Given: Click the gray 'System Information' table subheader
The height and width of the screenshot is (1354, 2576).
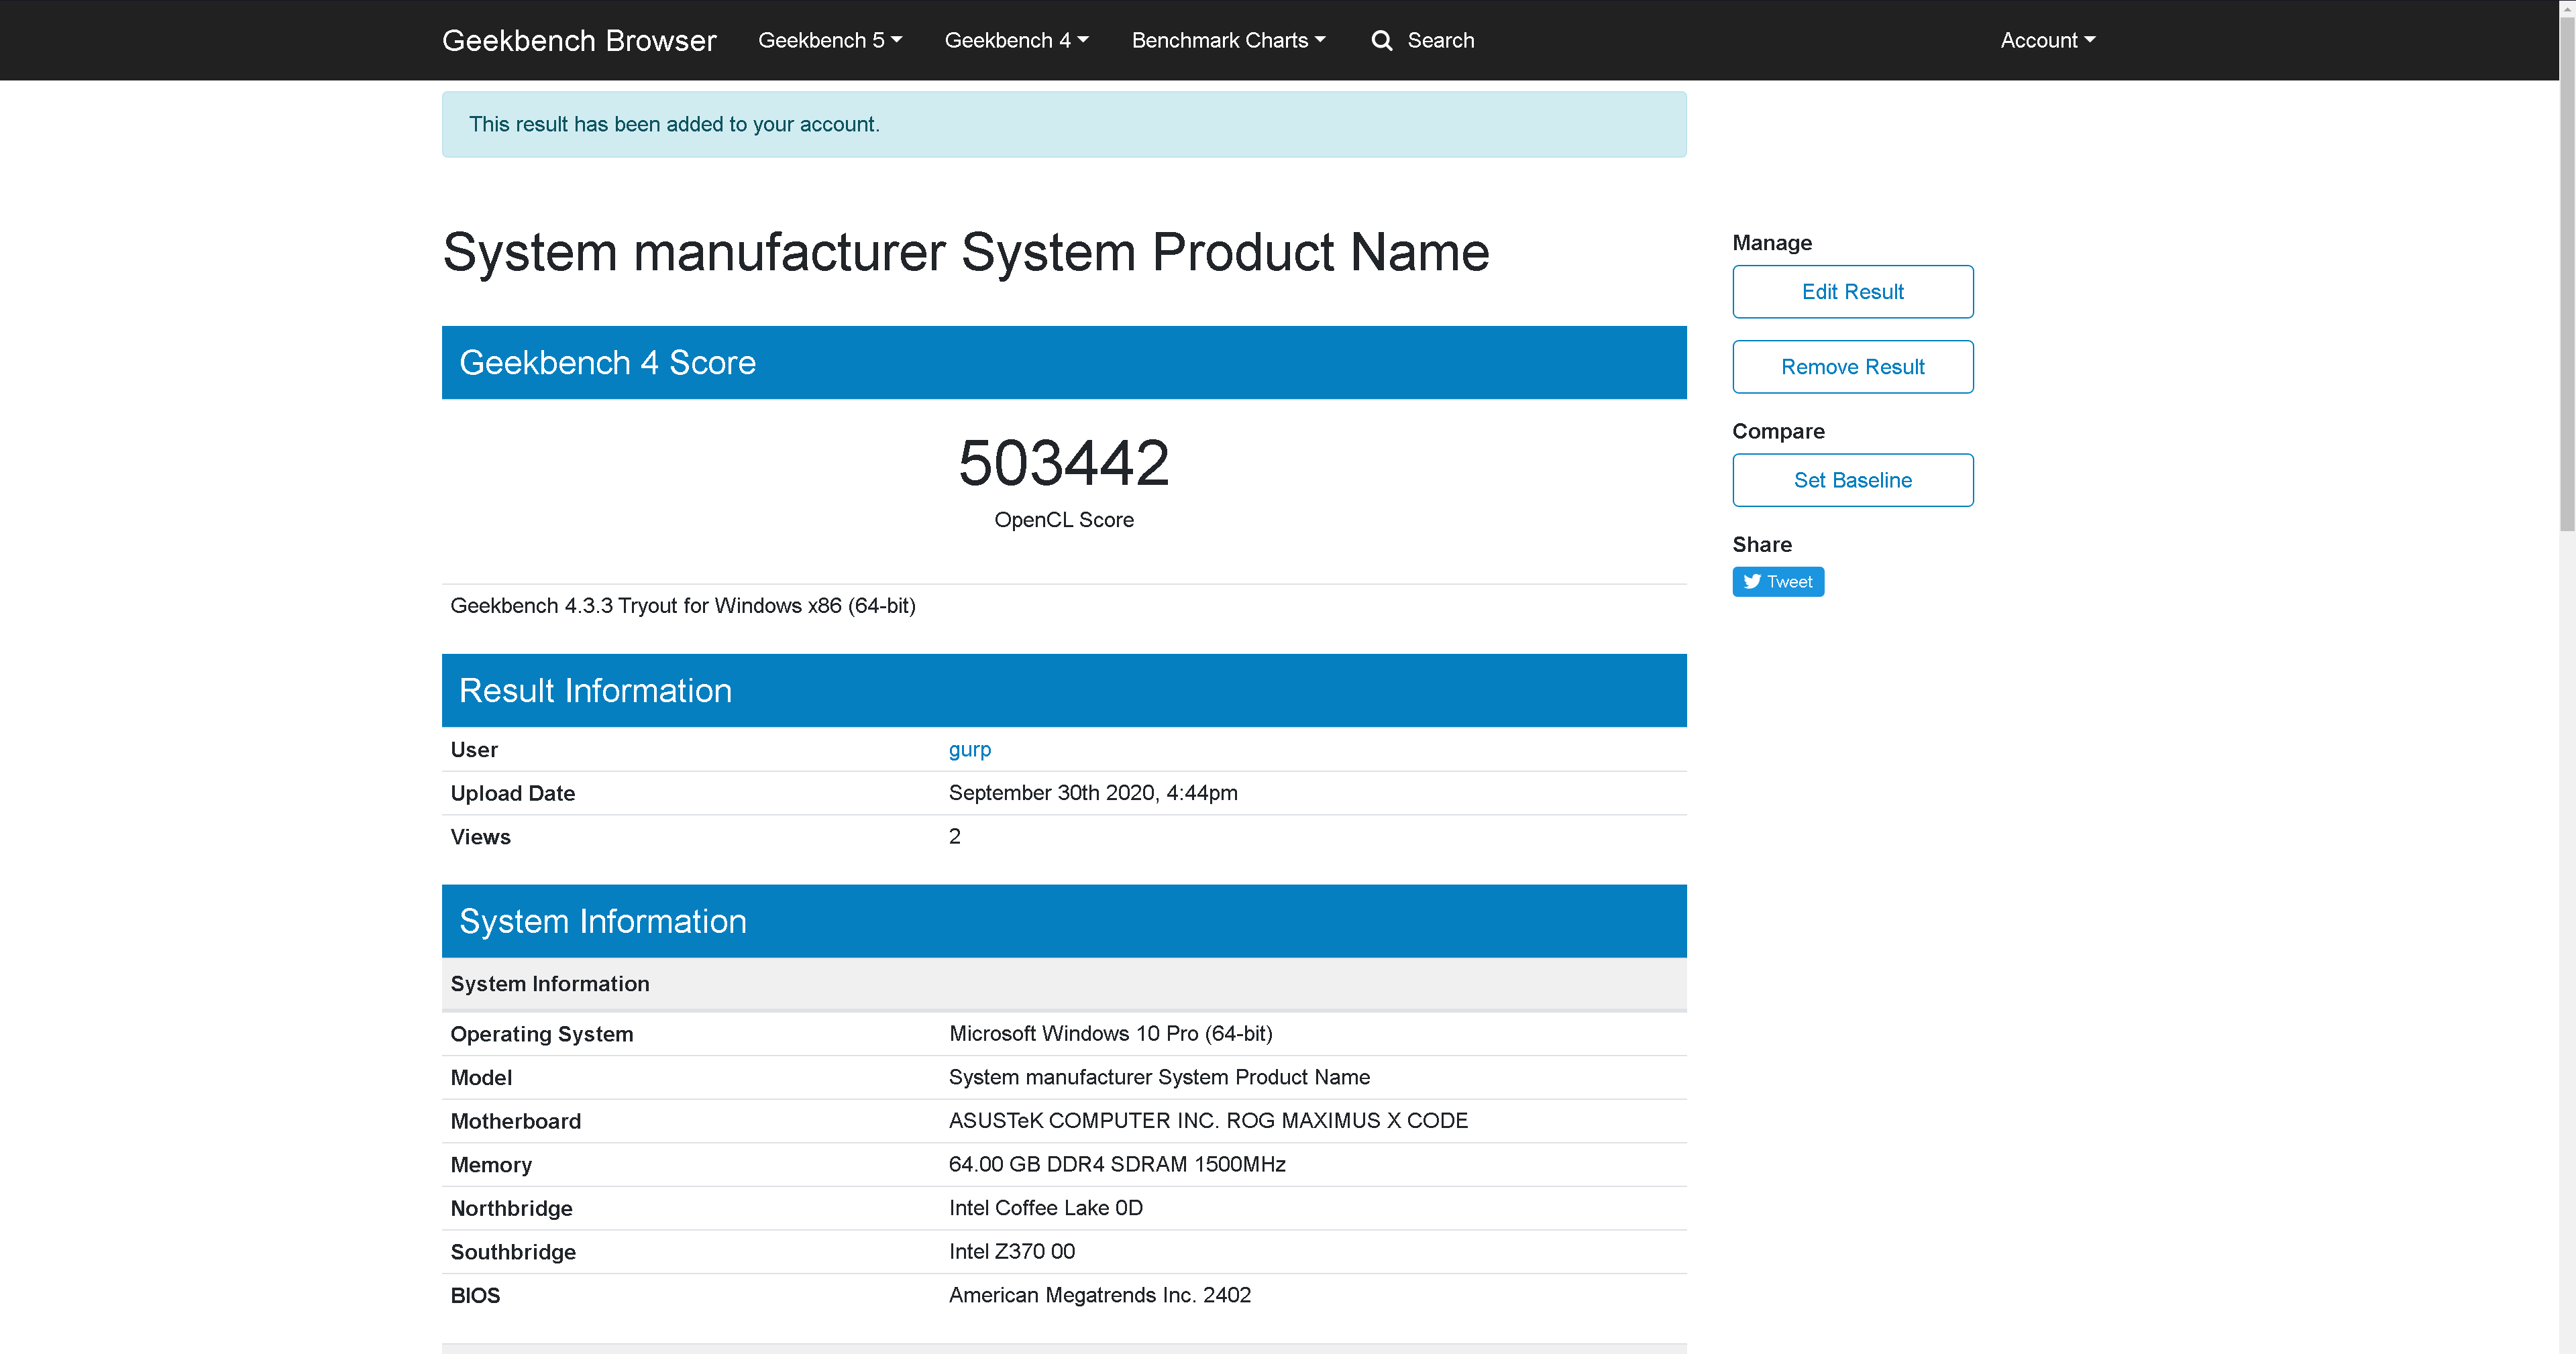Looking at the screenshot, I should click(1064, 984).
